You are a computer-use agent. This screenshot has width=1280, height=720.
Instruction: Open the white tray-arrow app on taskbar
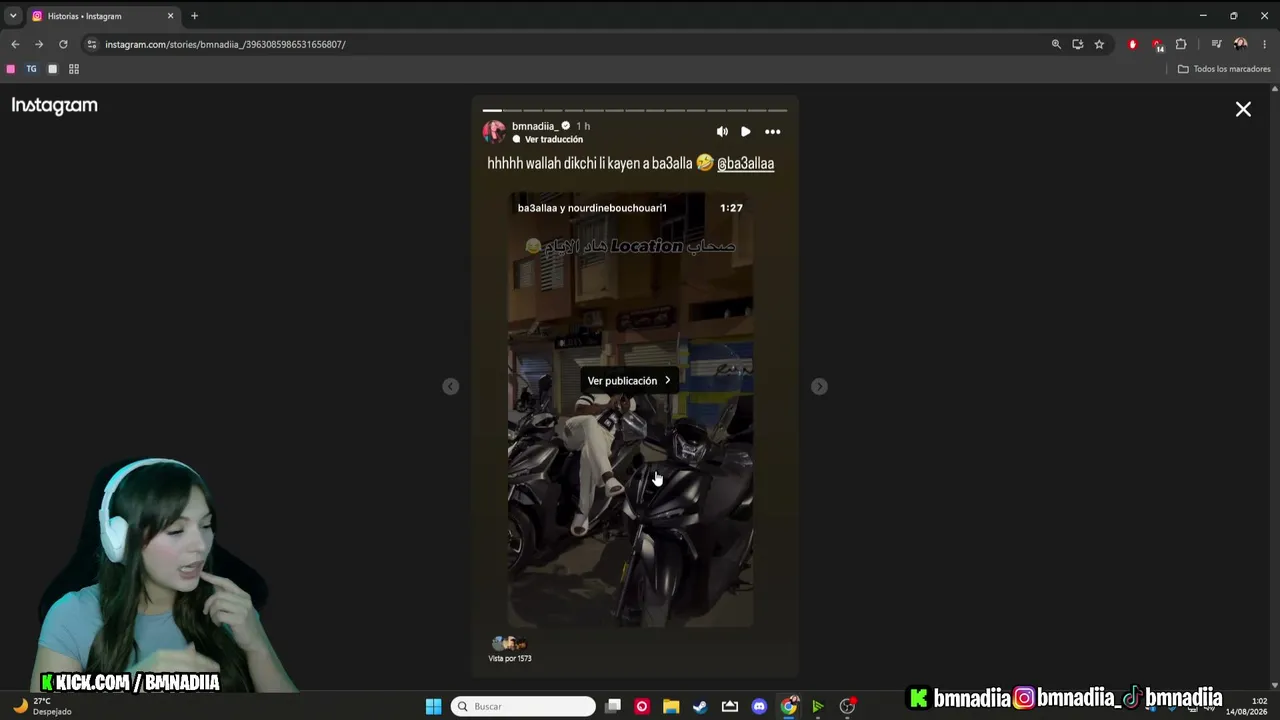coord(730,707)
